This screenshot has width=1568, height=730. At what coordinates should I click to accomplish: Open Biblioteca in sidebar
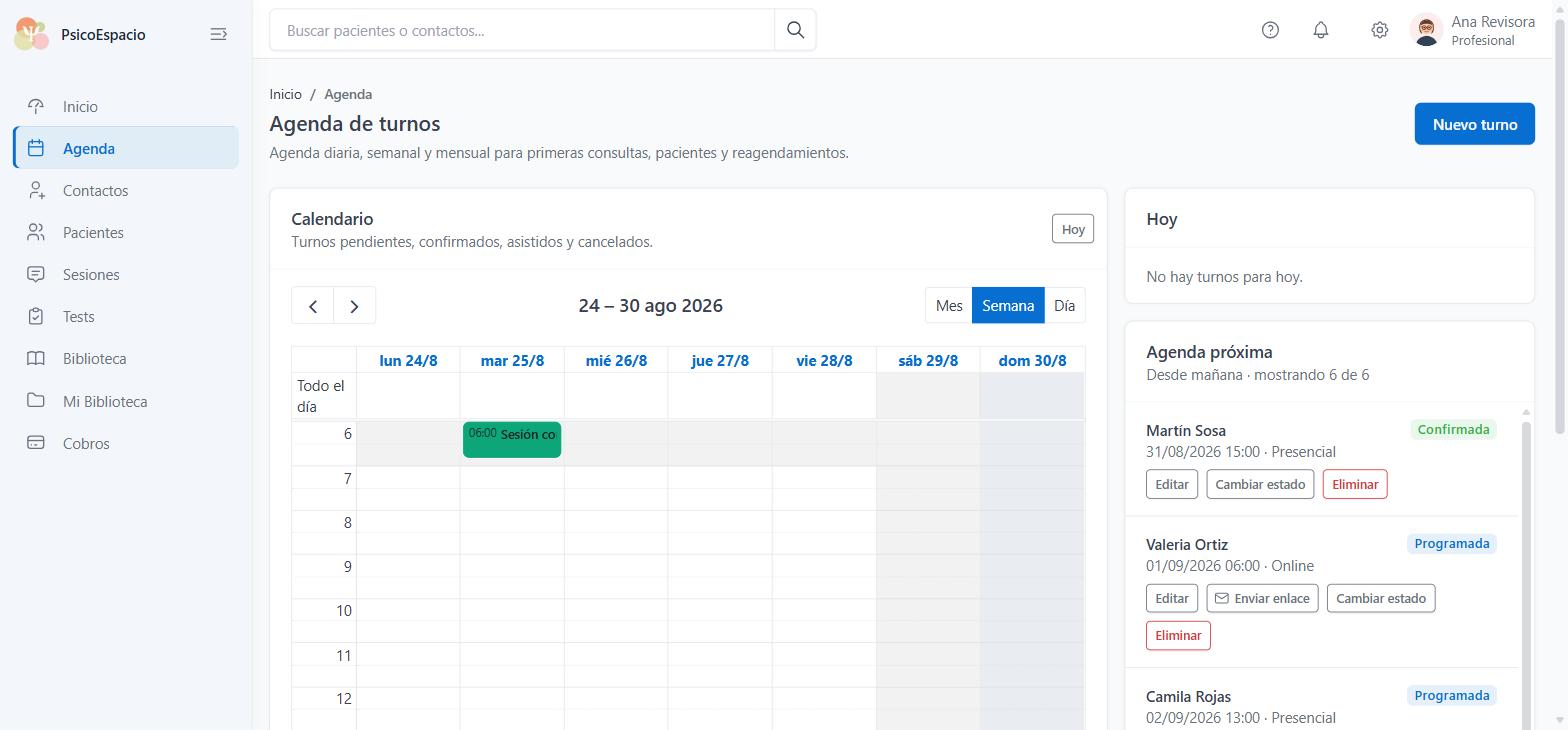click(x=126, y=358)
